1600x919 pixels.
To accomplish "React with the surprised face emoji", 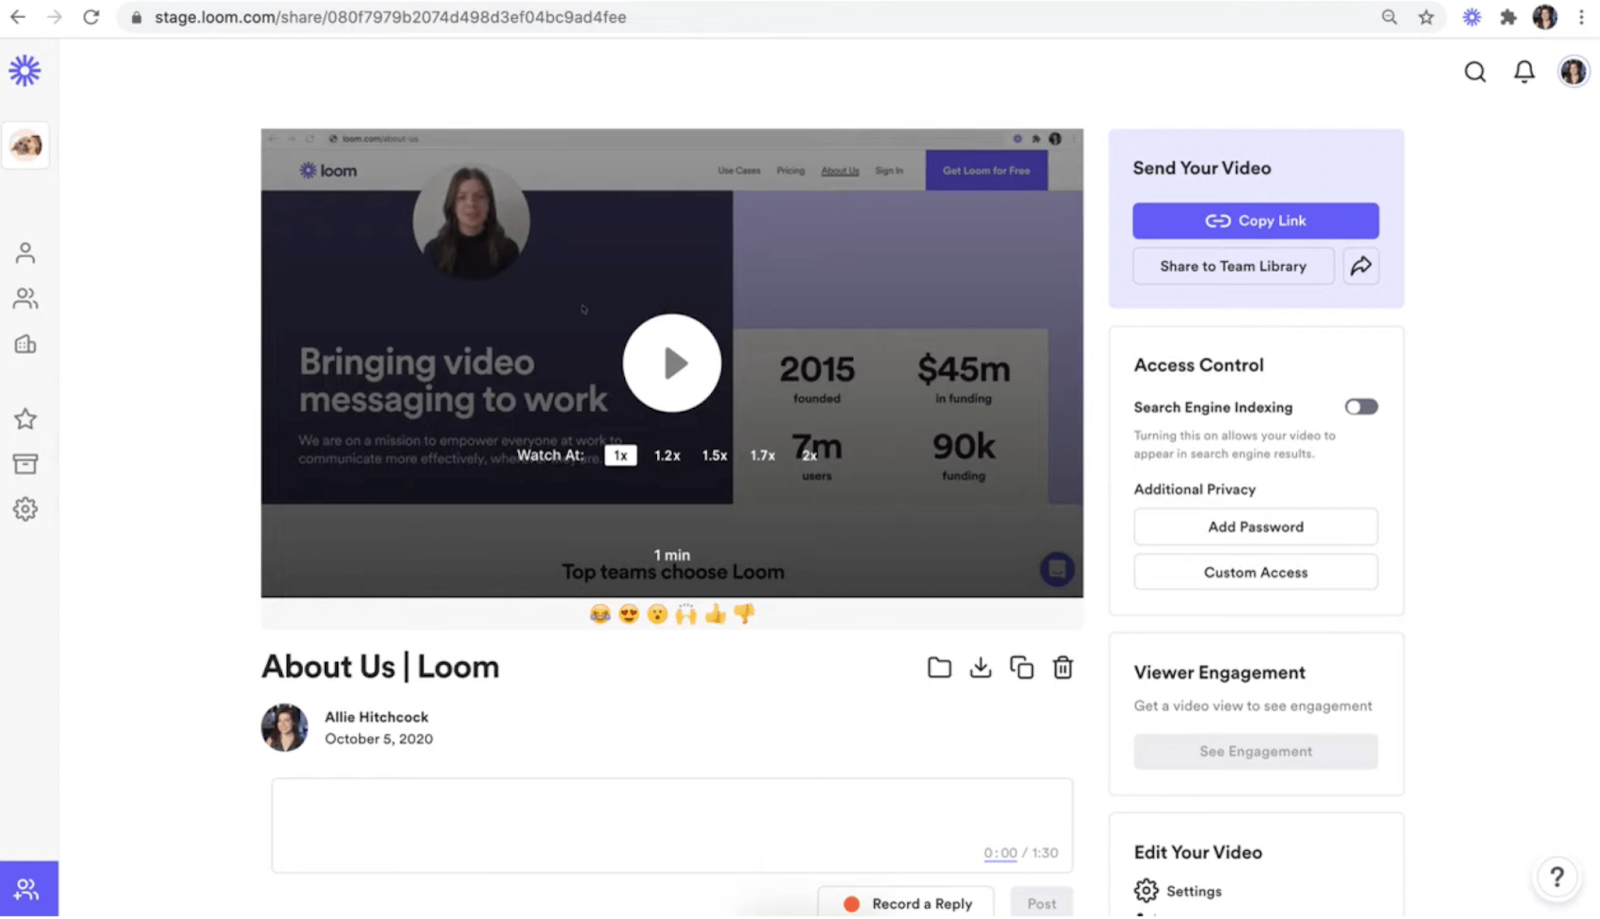I will click(657, 614).
